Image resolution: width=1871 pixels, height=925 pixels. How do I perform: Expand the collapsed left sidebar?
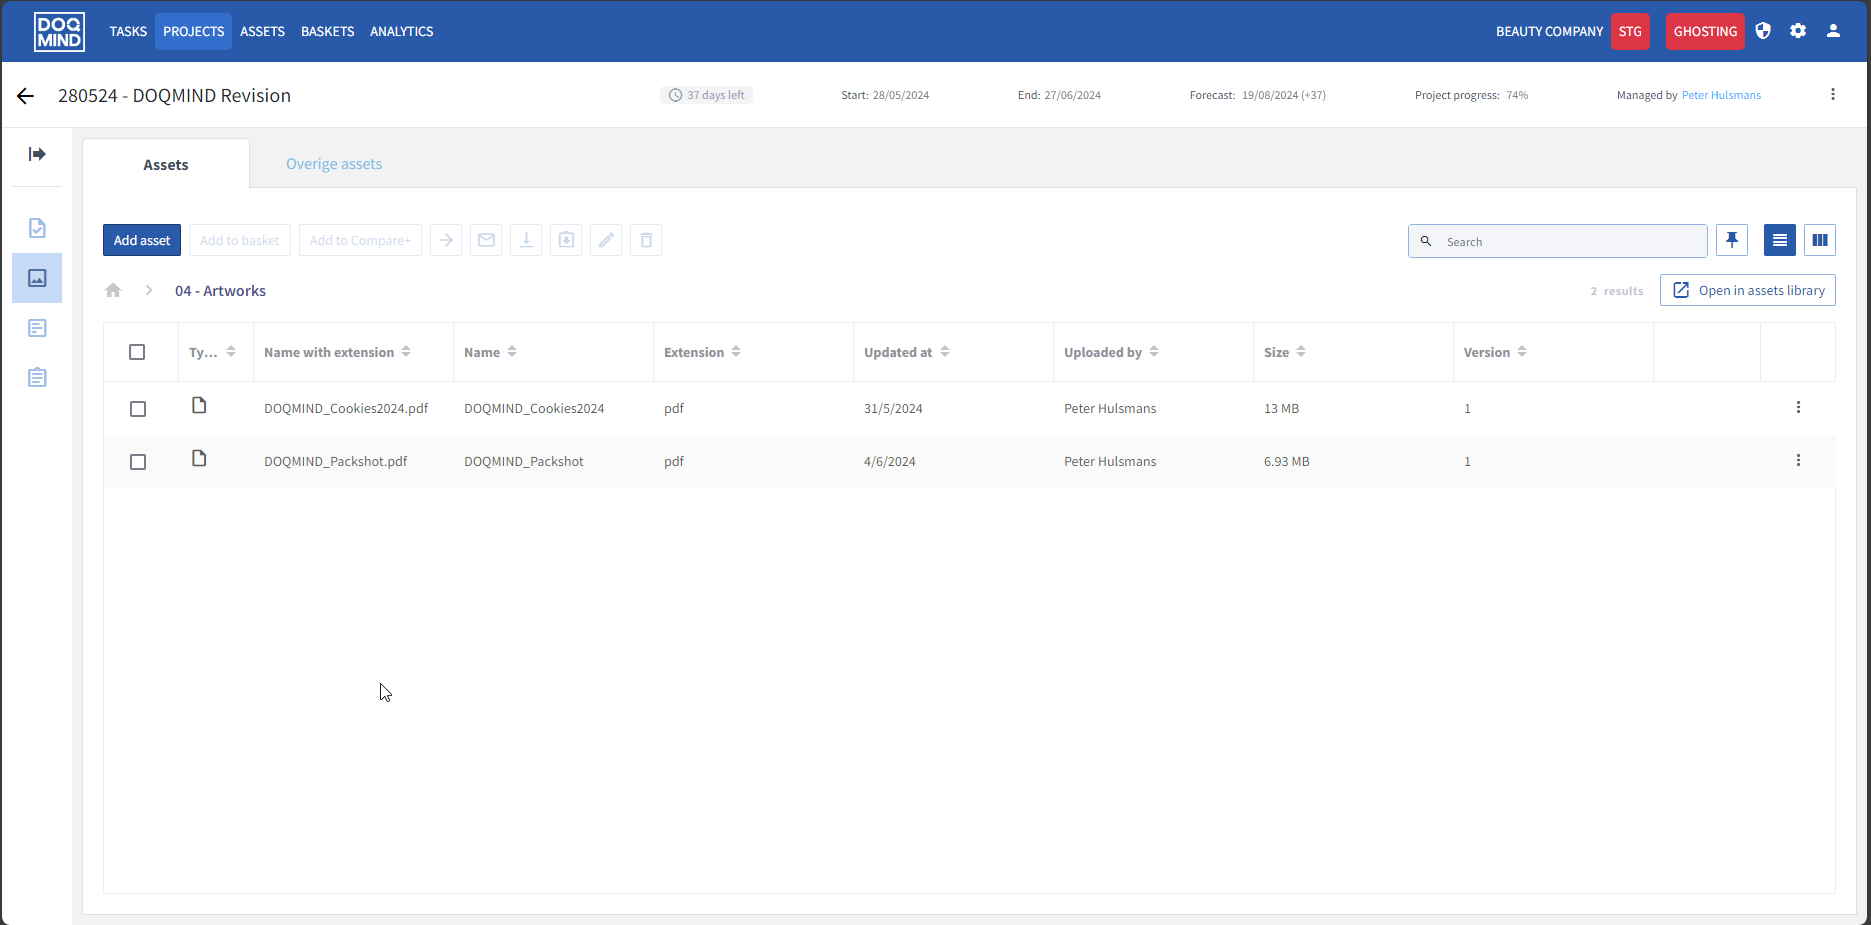[x=37, y=154]
